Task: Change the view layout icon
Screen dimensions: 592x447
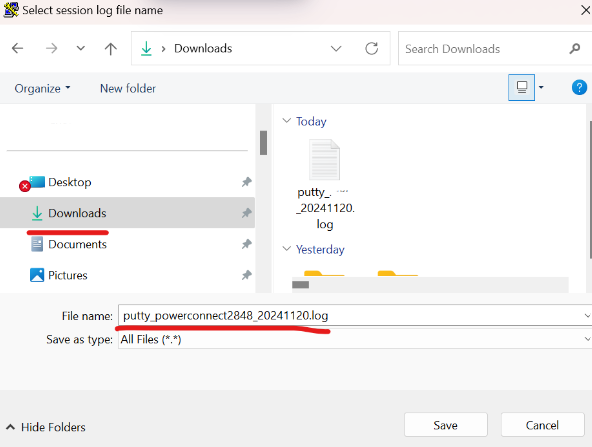Action: [521, 88]
